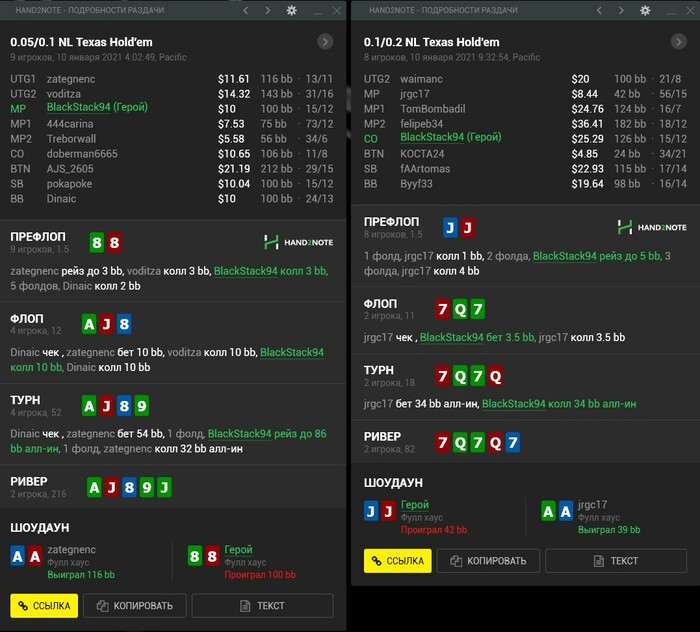
Task: Click Герой link in left showdown
Action: (238, 550)
